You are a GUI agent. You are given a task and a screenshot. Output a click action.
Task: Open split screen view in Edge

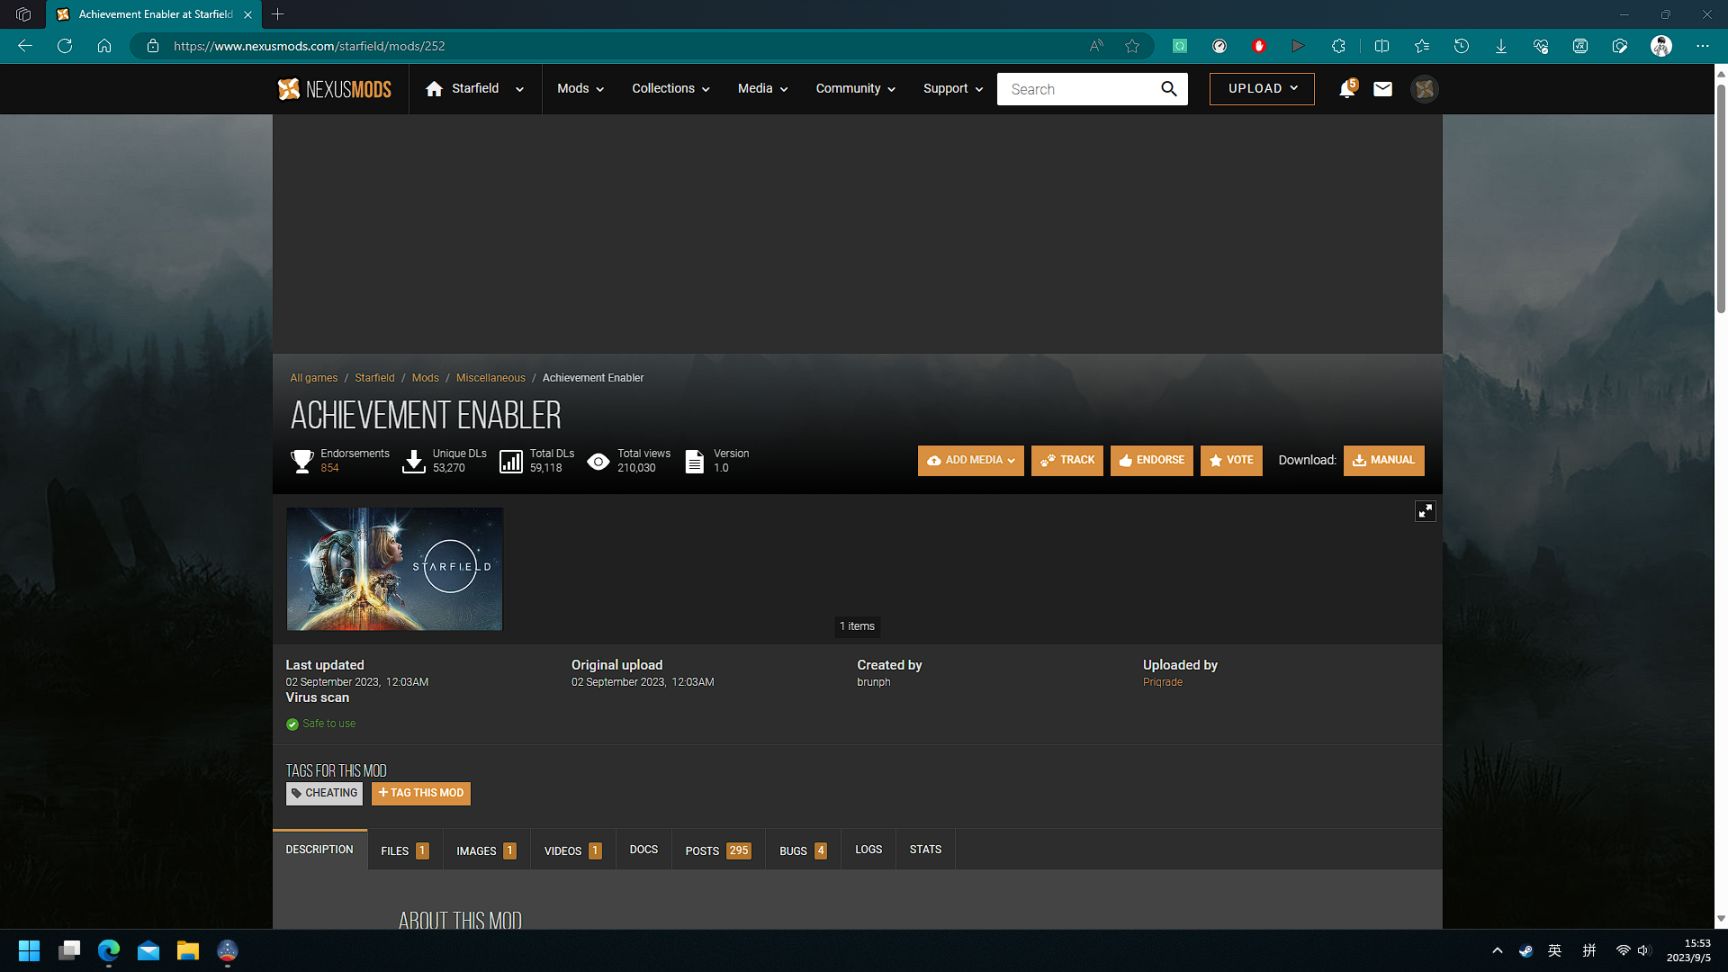(1382, 46)
